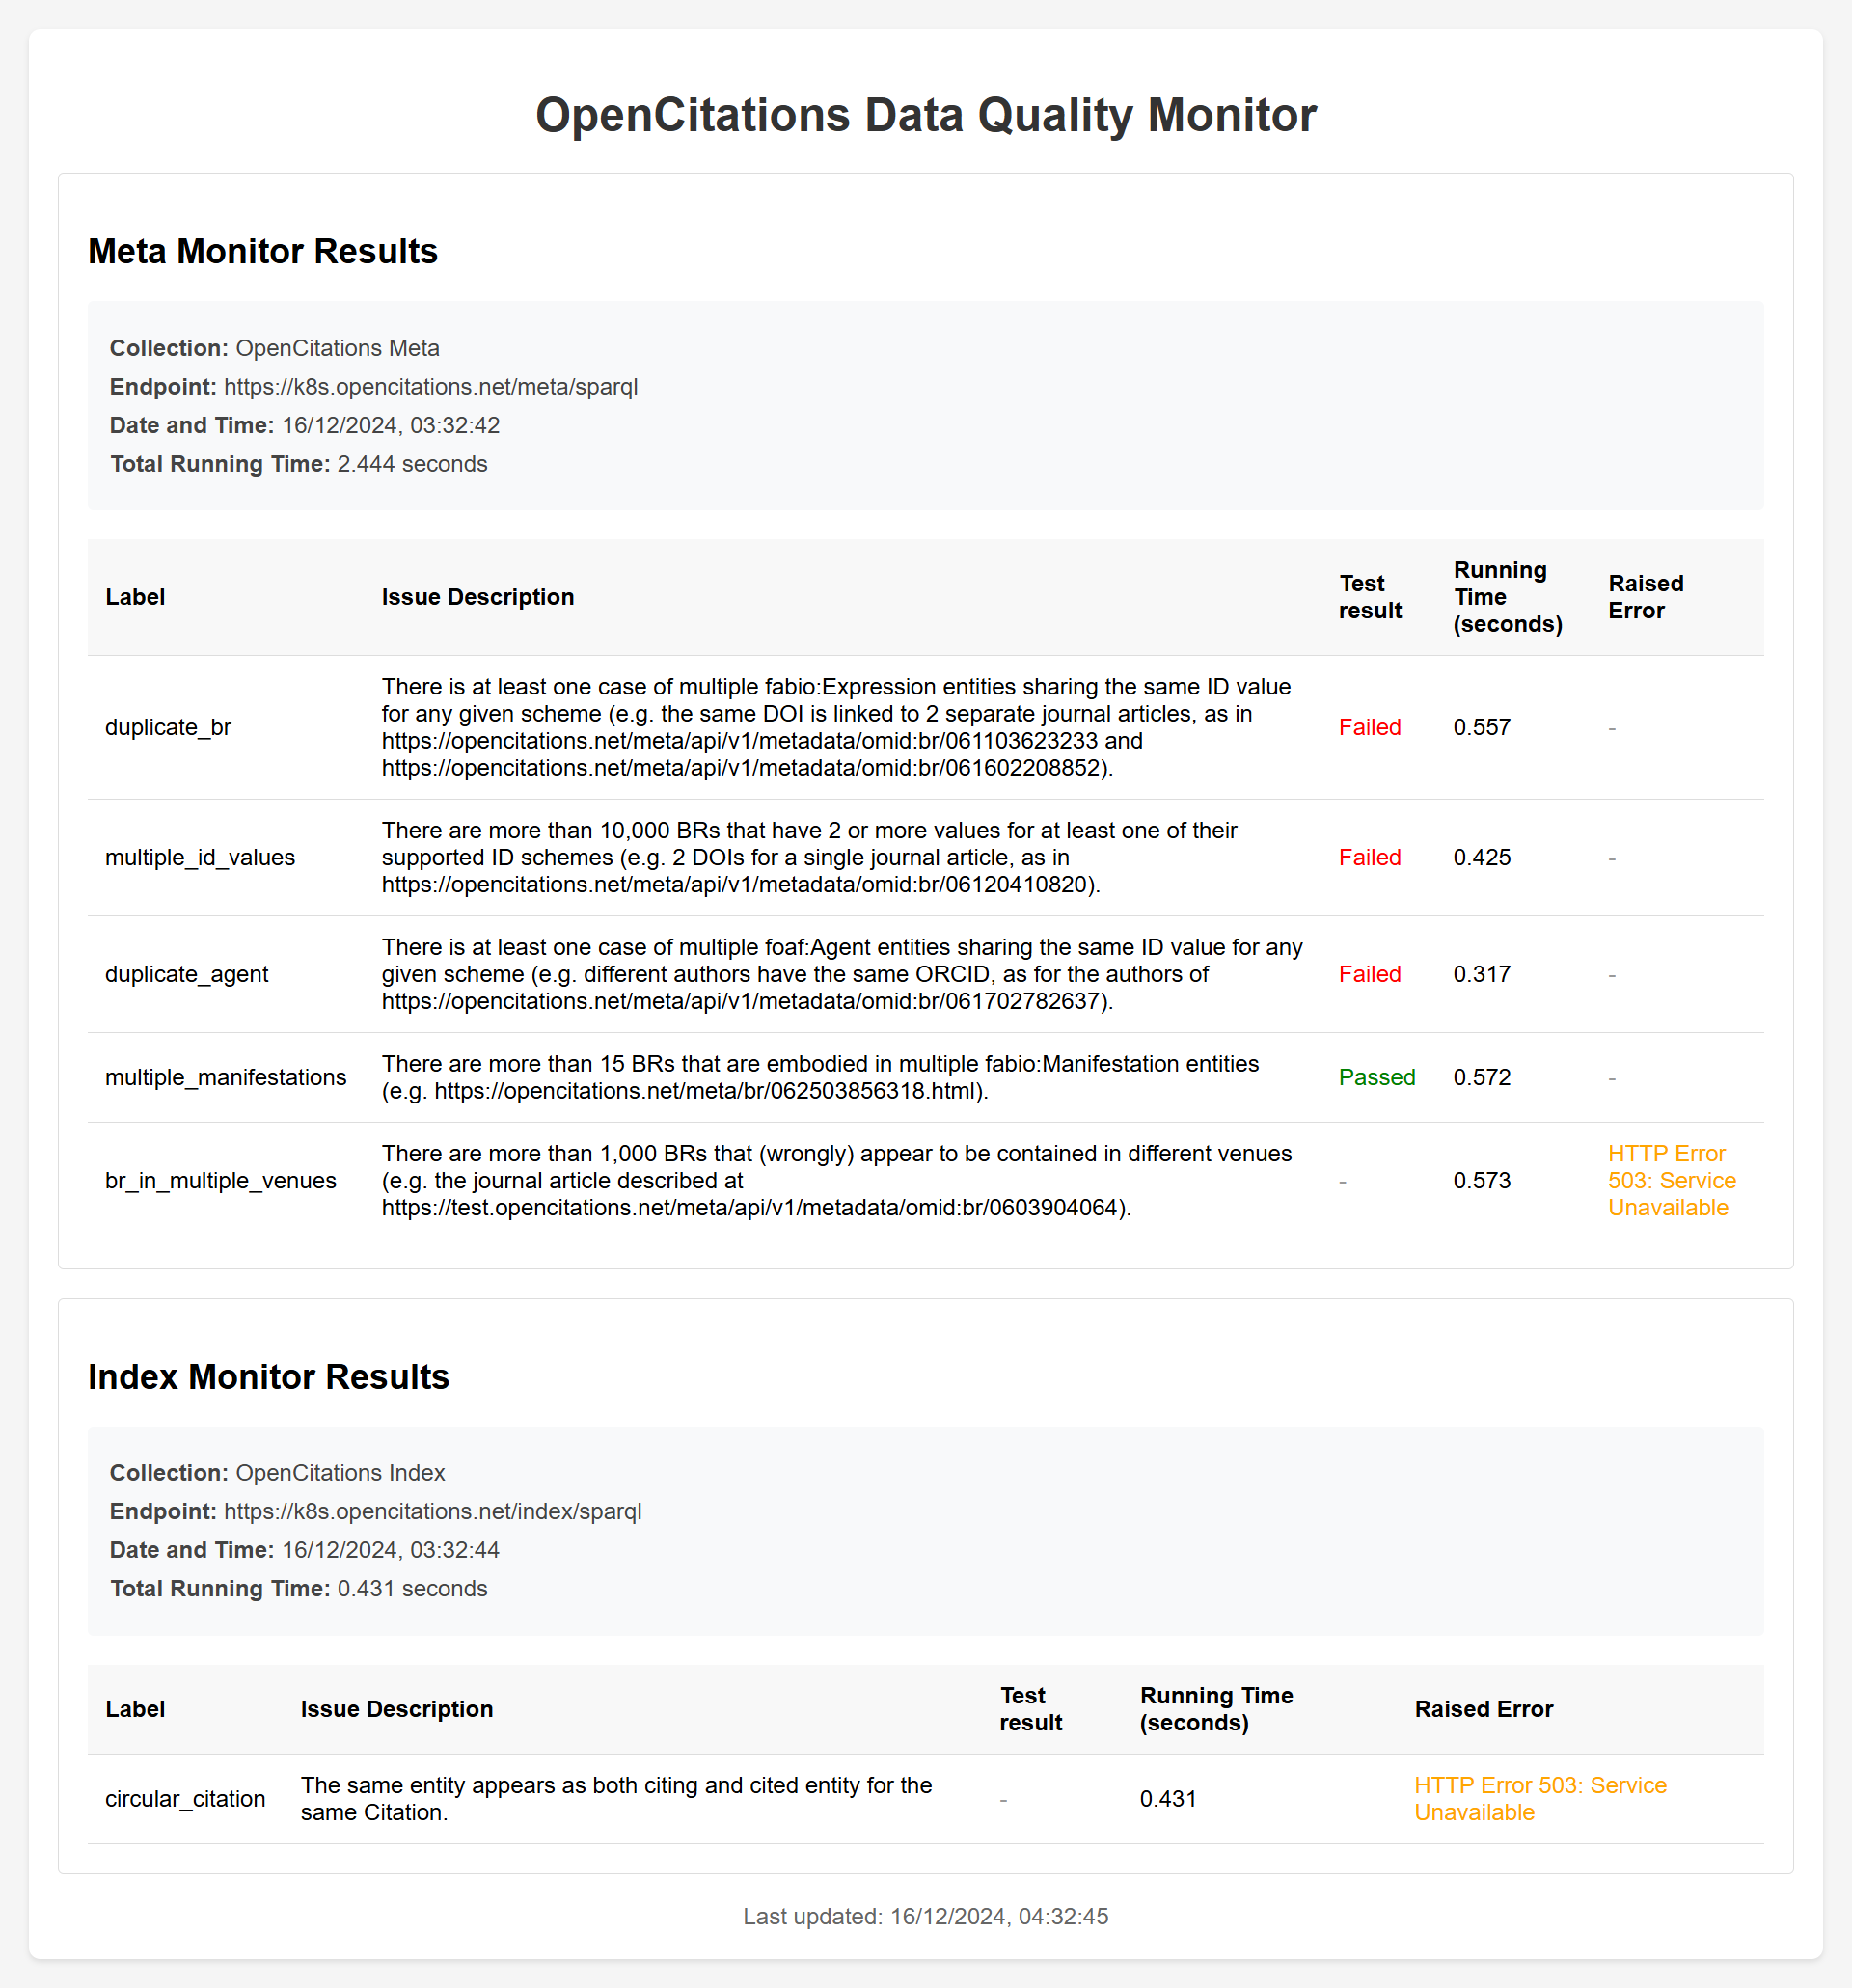Click the Meta Monitor Results heading
The height and width of the screenshot is (1988, 1852).
263,251
